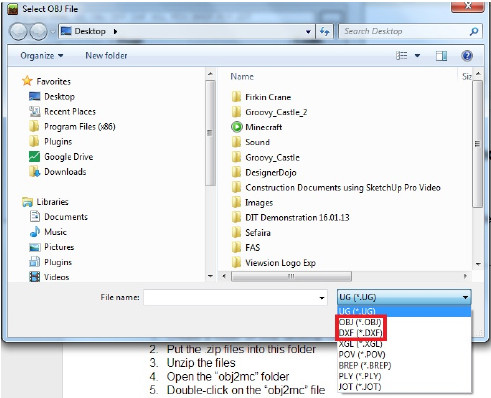Viewport: 491px width, 398px height.
Task: Click the horizontal scrollbar thumb in file list
Action: coord(291,276)
